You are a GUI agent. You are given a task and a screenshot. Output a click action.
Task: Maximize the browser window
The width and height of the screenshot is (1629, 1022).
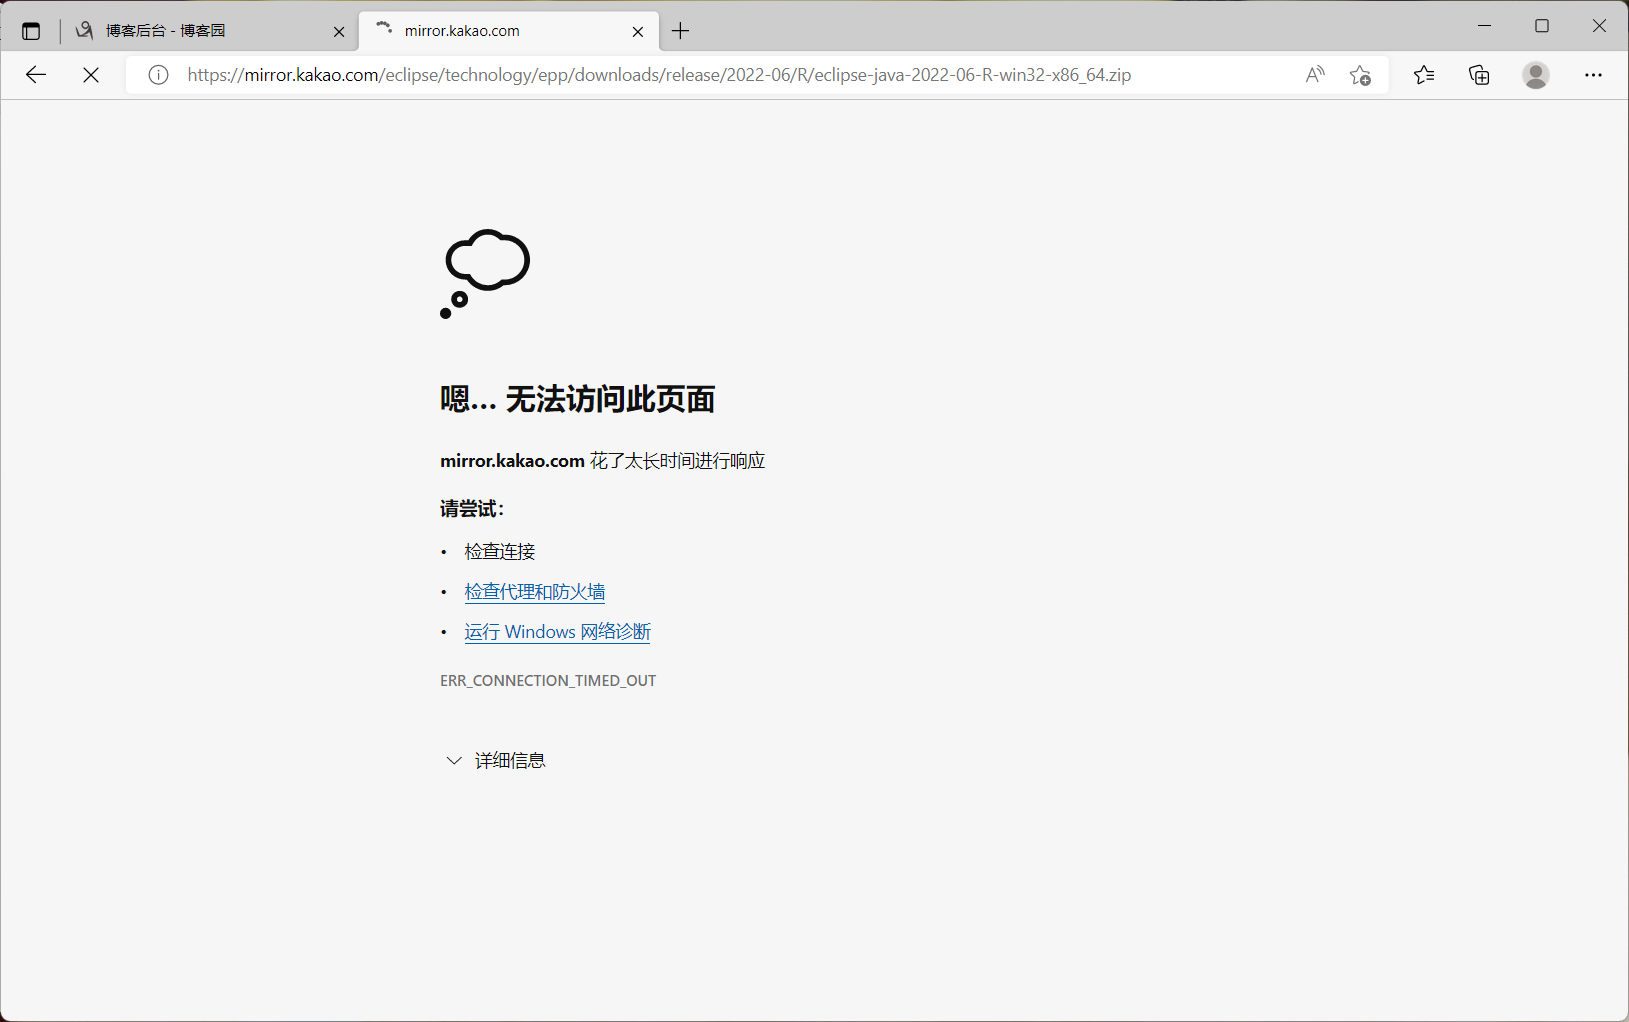click(x=1542, y=26)
